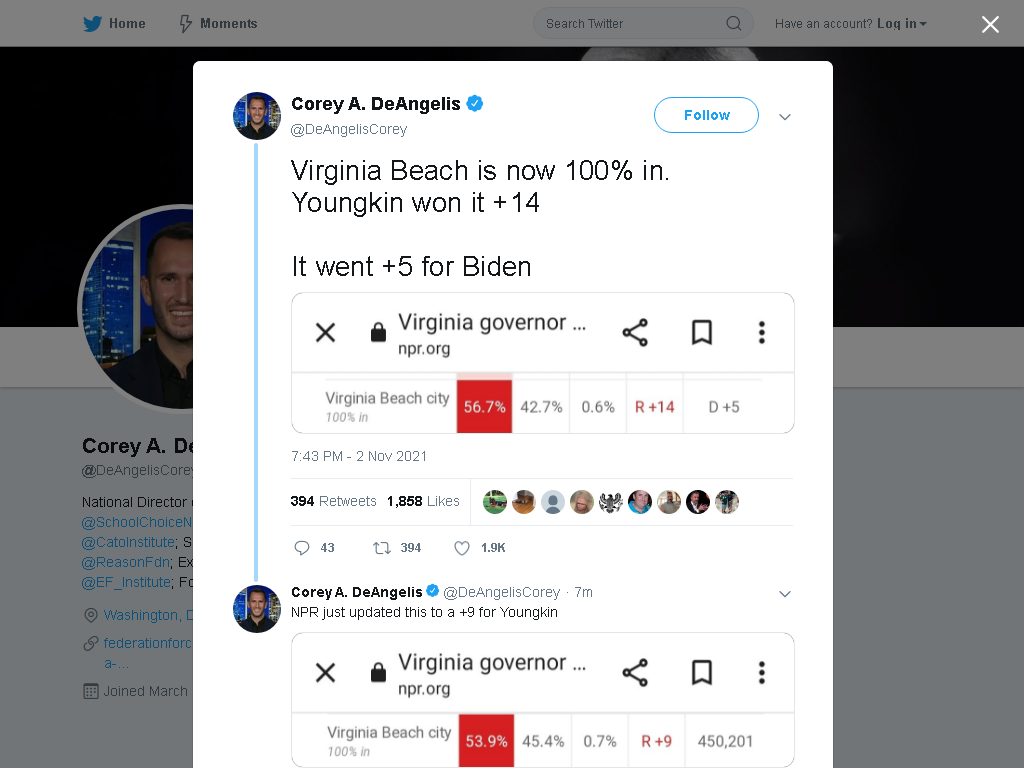This screenshot has width=1024, height=768.
Task: Open the Log in dropdown
Action: [x=901, y=24]
